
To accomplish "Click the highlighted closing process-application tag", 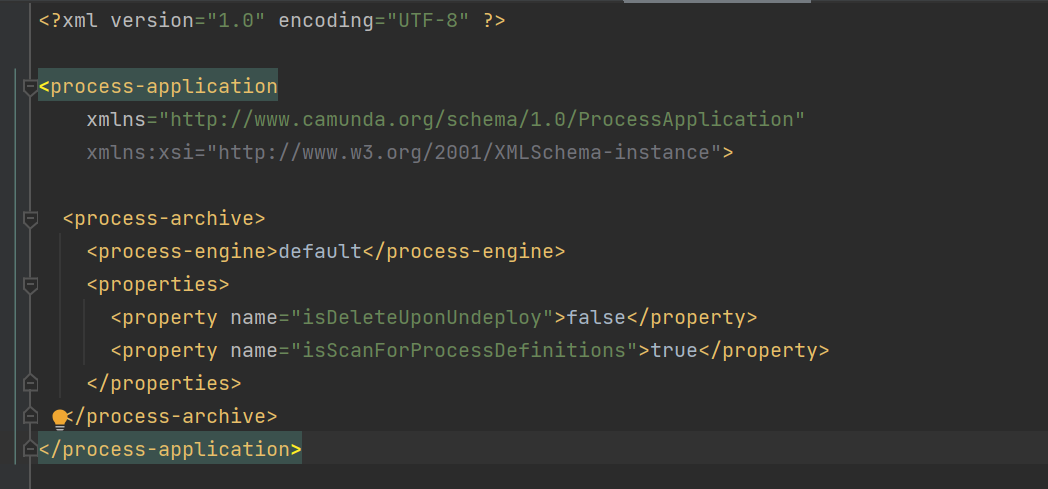I will tap(170, 449).
